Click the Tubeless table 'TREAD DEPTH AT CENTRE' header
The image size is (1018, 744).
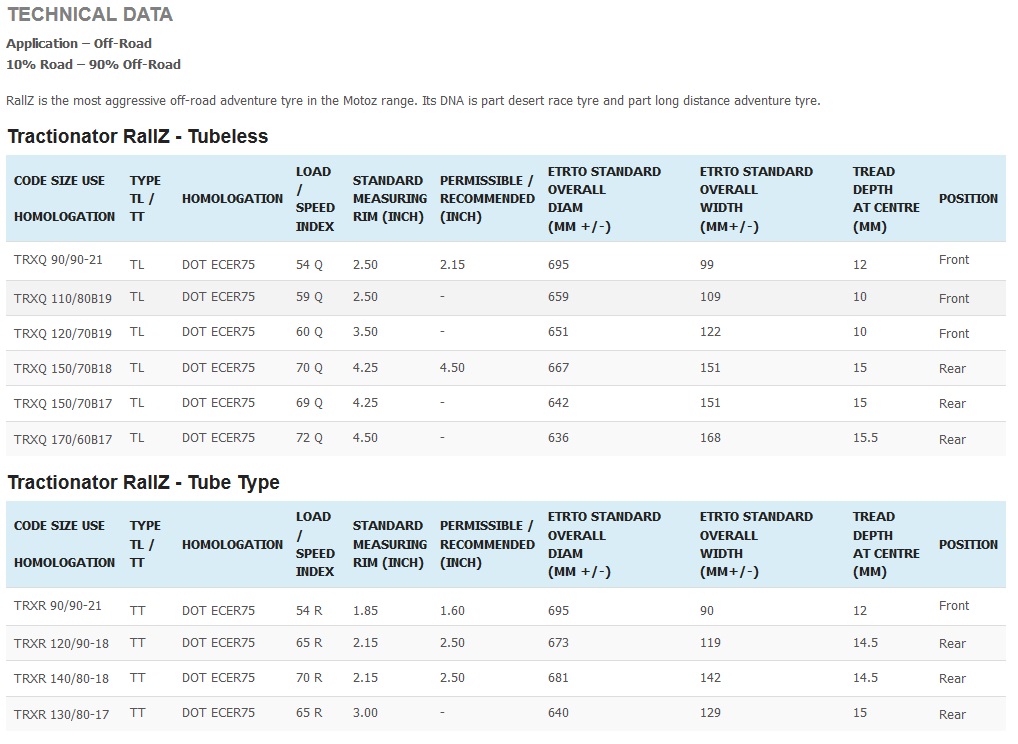(x=886, y=199)
